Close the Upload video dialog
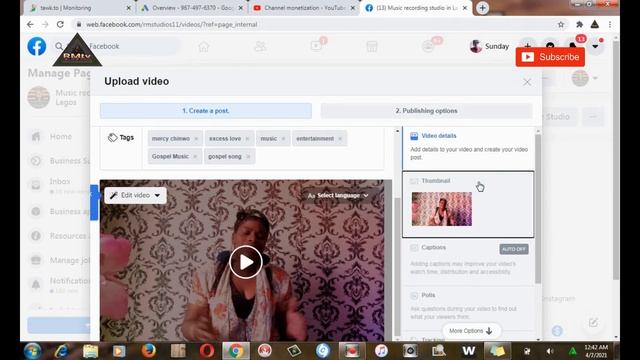Screen dimensions: 640x360 527,82
